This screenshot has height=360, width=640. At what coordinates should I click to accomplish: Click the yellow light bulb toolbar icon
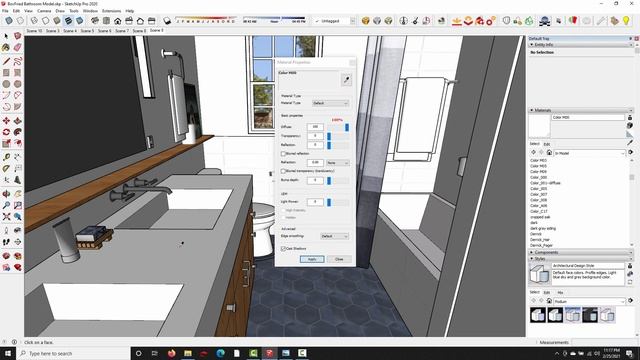tap(626, 20)
